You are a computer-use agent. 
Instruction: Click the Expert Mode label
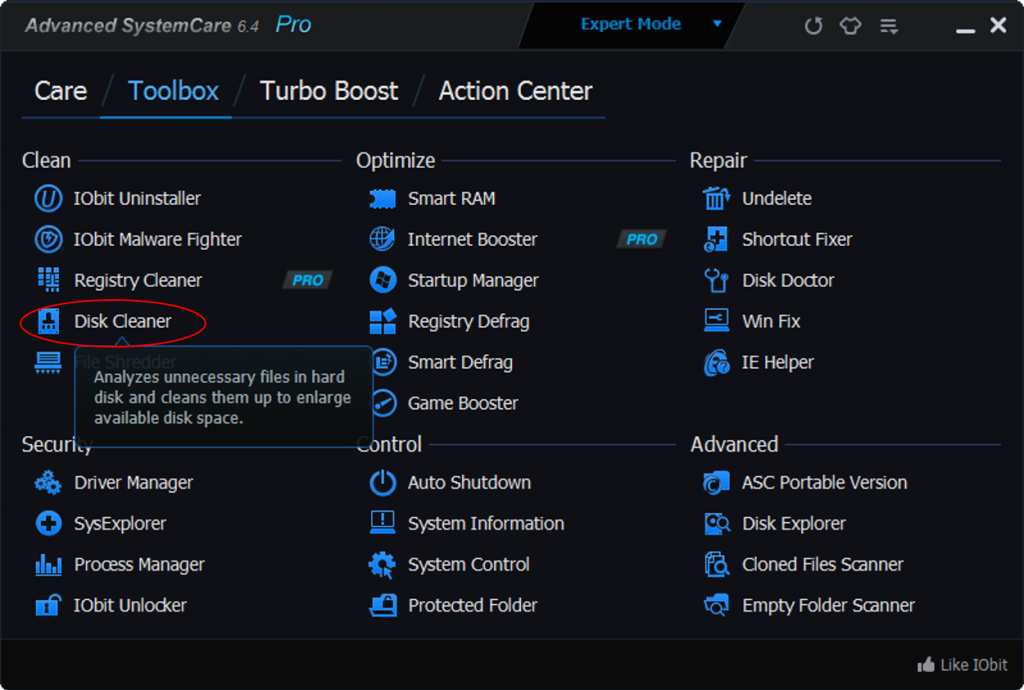click(631, 24)
